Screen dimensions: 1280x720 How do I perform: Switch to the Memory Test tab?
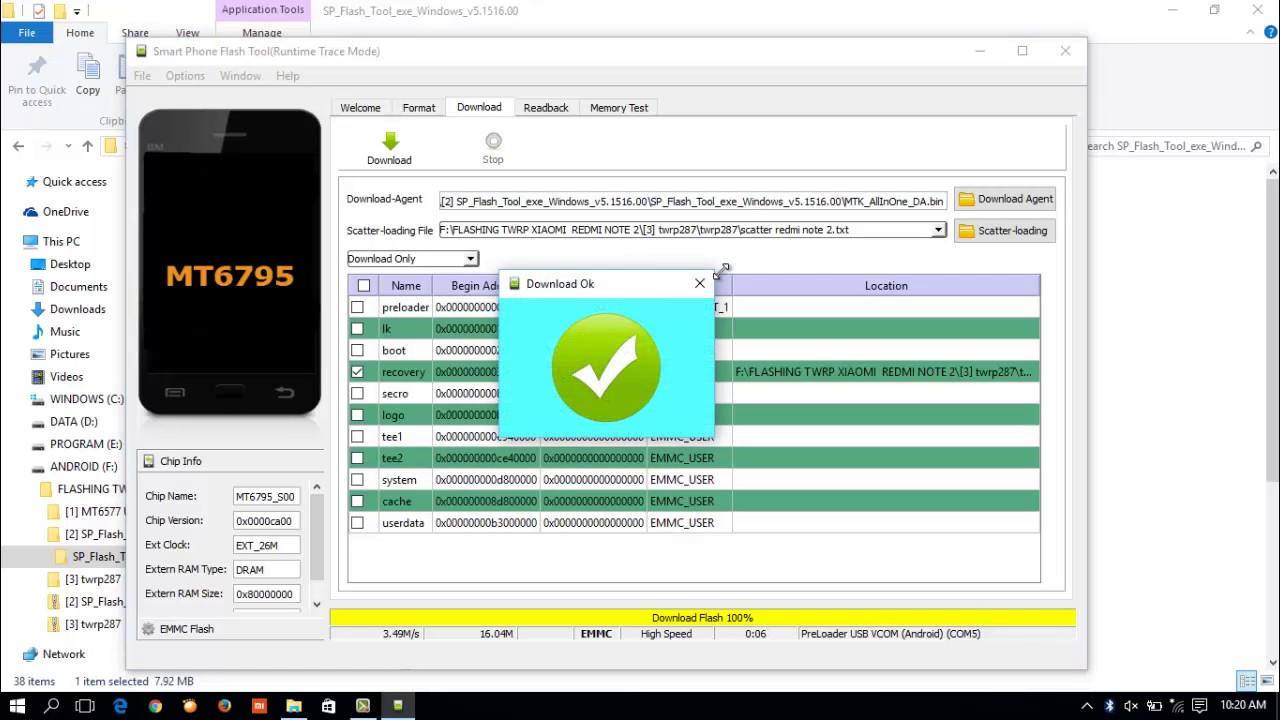(619, 108)
